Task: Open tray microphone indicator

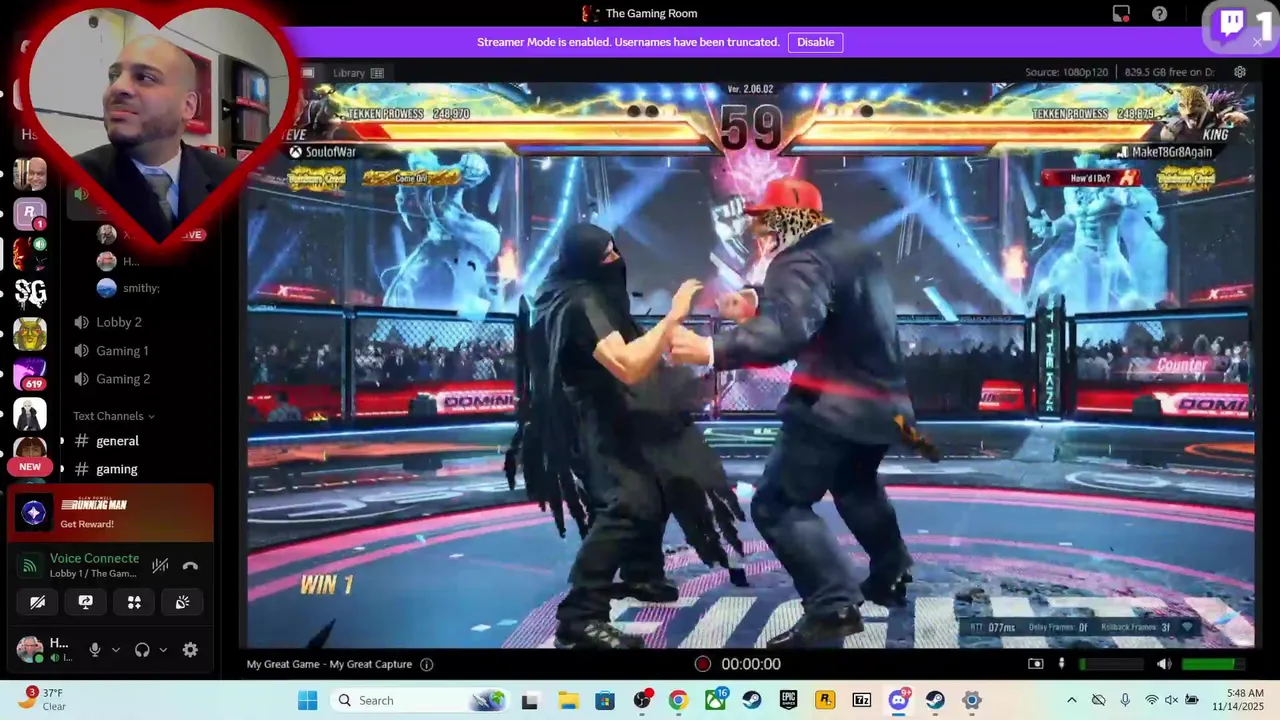Action: pos(1125,700)
